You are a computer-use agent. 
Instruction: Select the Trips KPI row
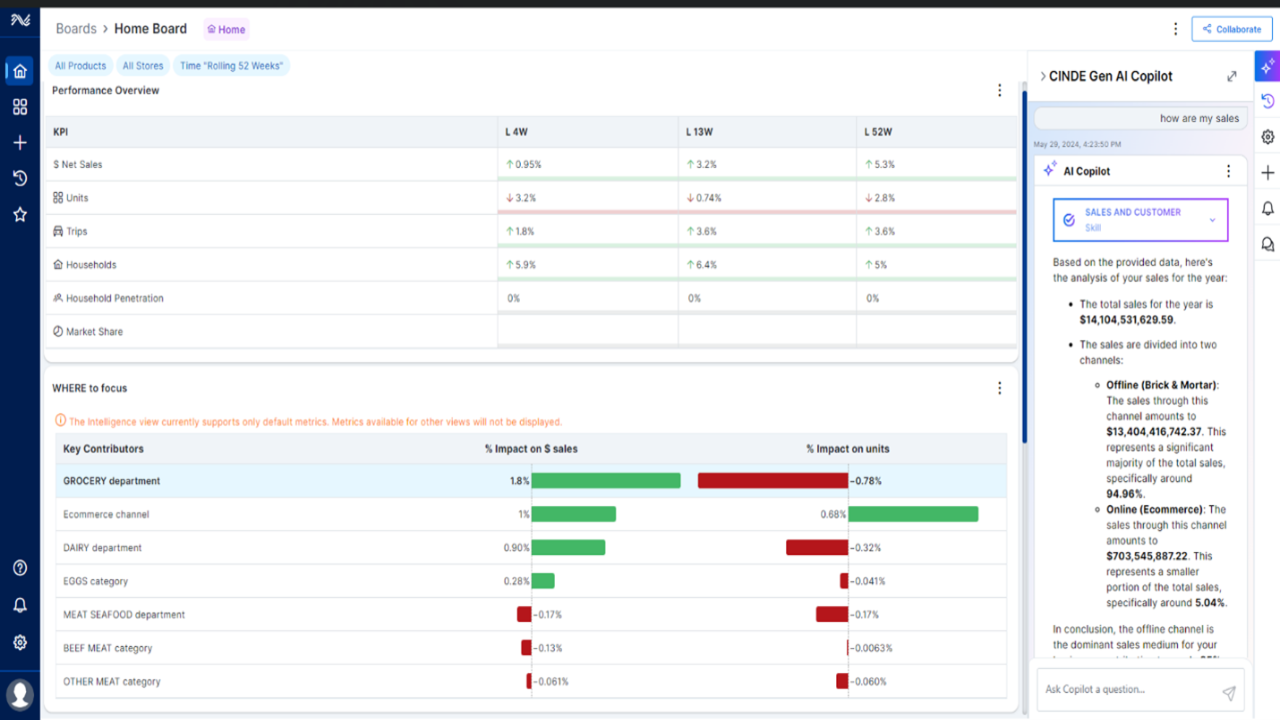click(x=531, y=231)
